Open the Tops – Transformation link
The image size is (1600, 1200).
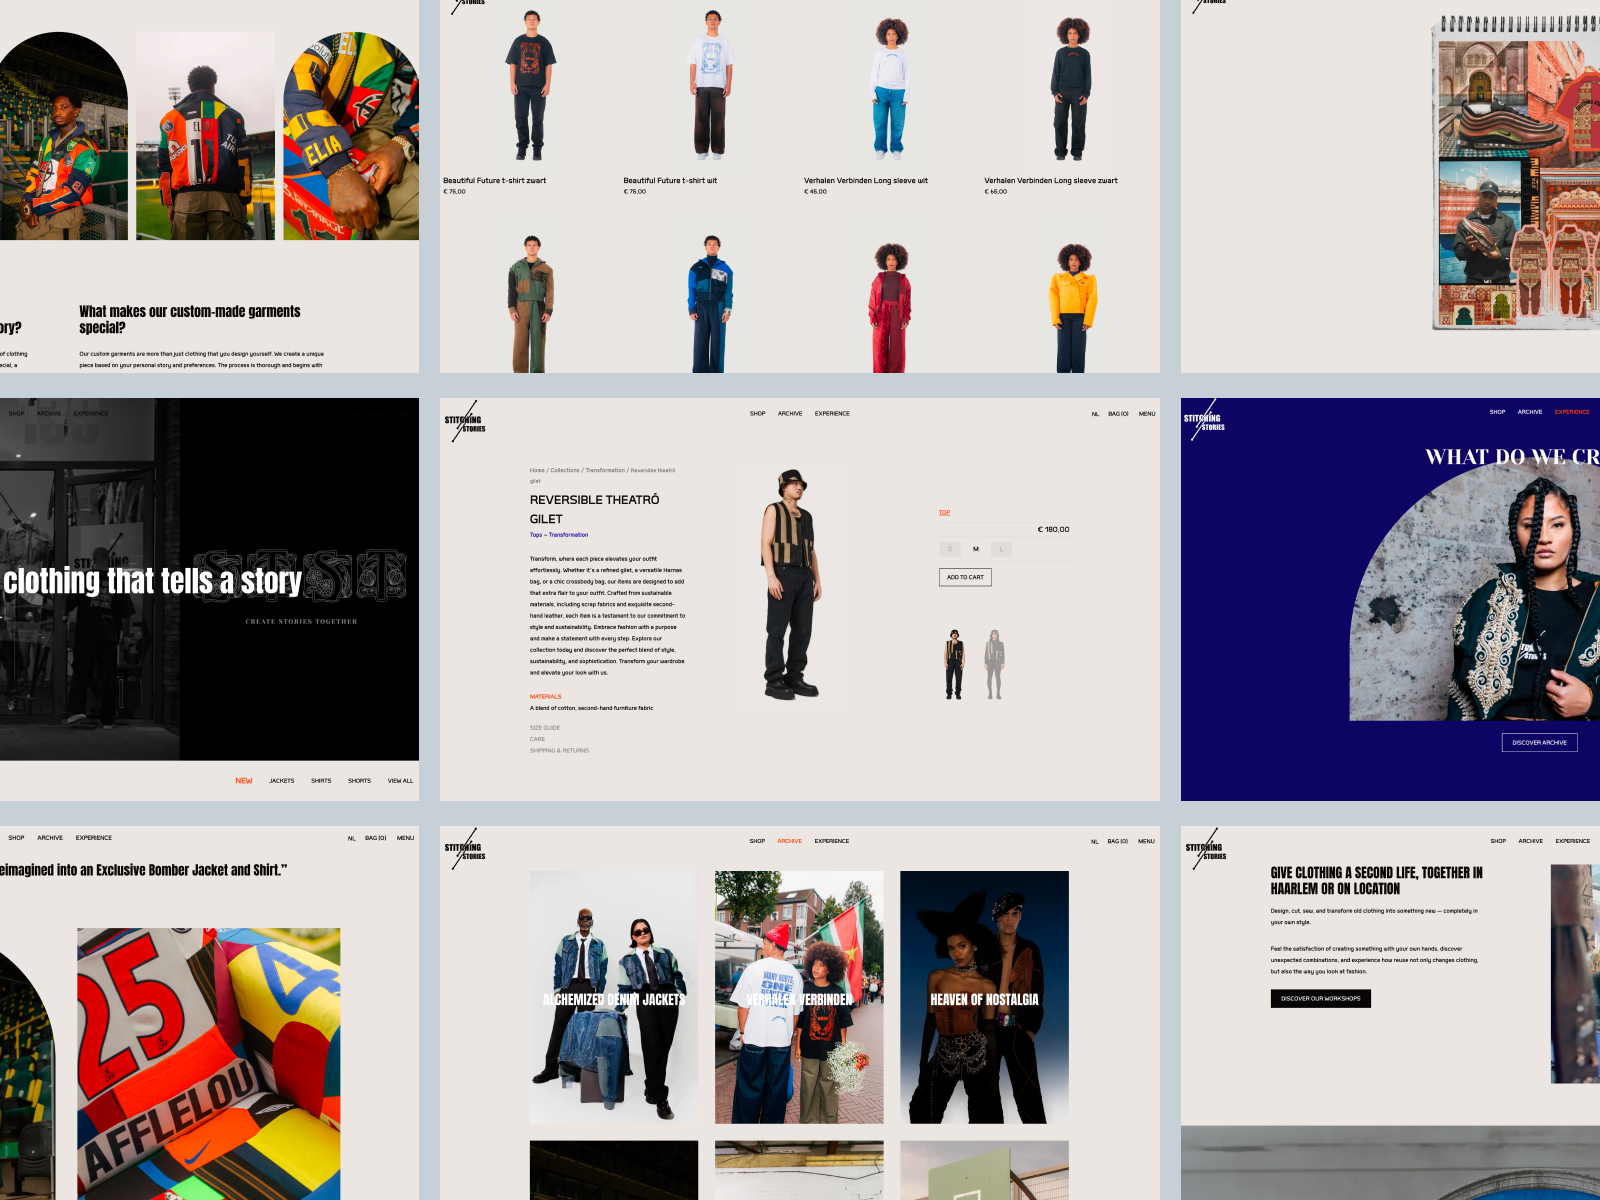559,535
